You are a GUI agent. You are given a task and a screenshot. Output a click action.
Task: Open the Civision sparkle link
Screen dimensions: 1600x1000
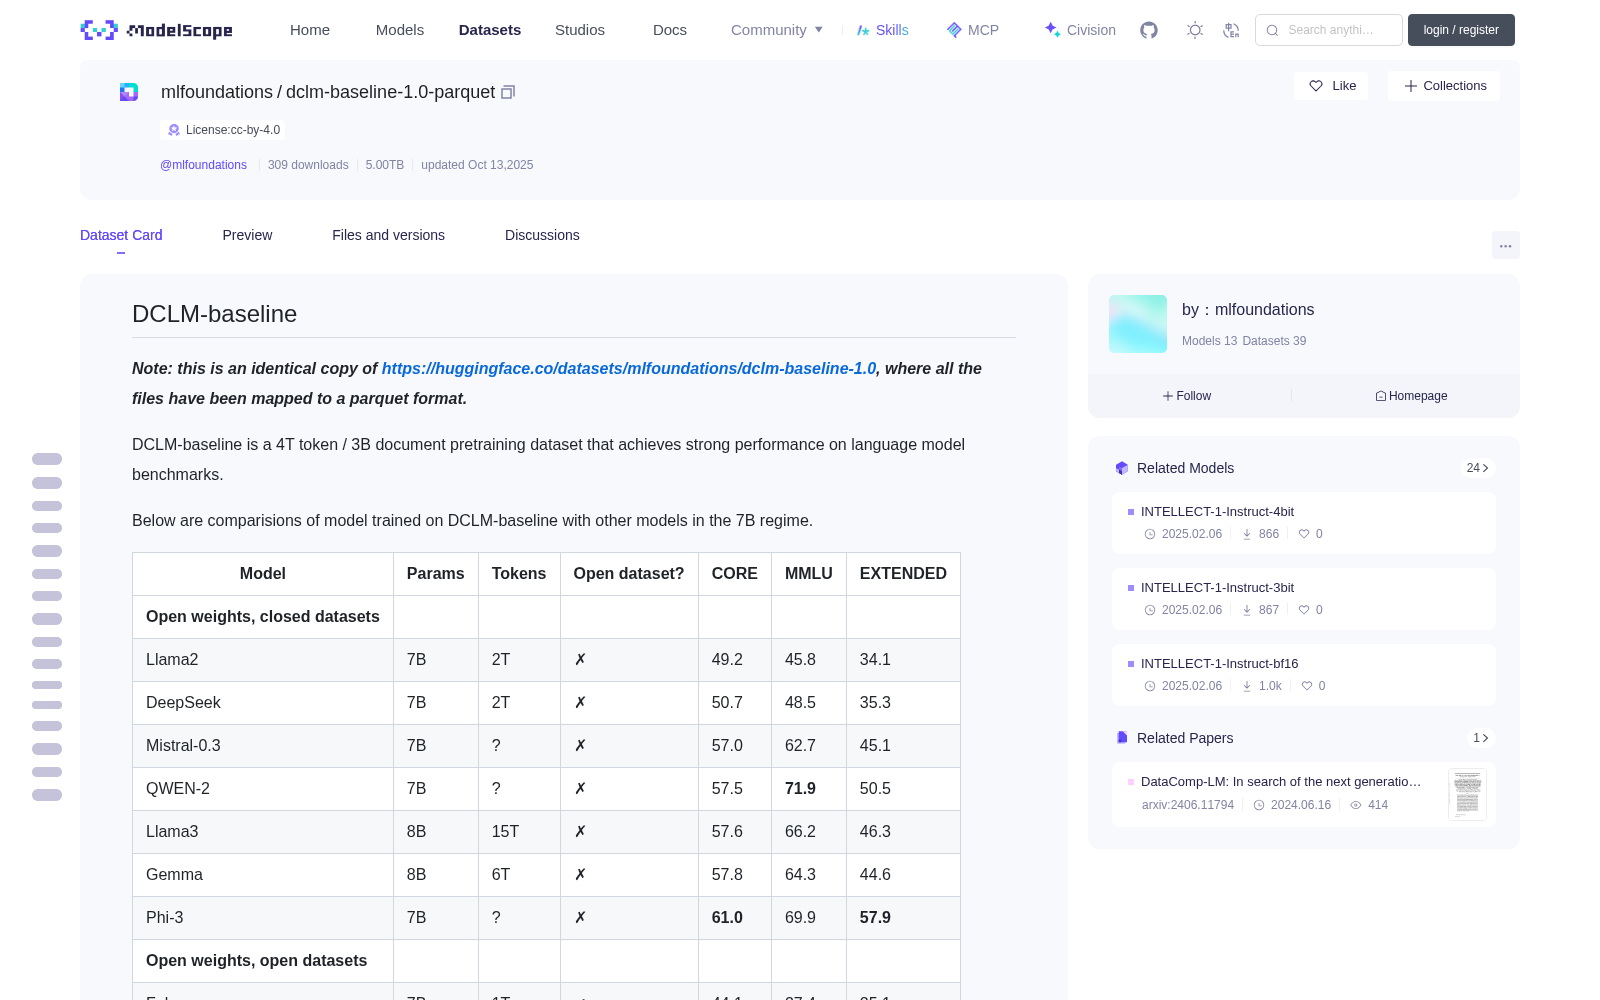pos(1080,30)
